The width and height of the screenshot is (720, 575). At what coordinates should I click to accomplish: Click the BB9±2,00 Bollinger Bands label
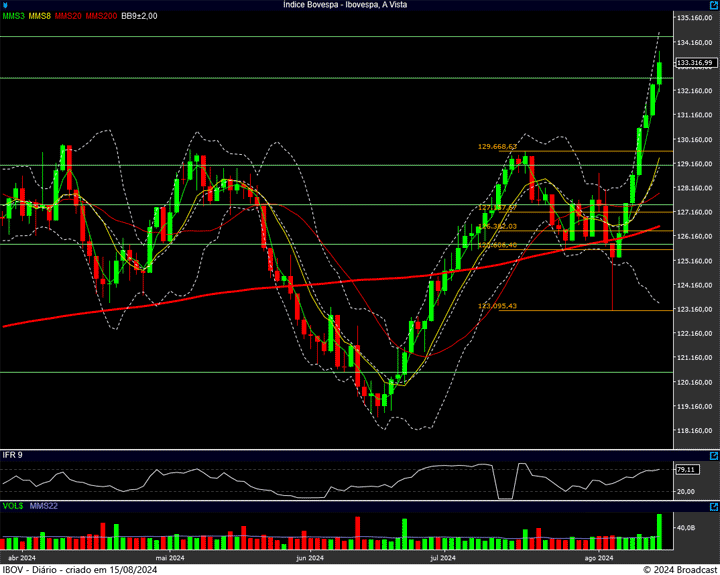139,17
